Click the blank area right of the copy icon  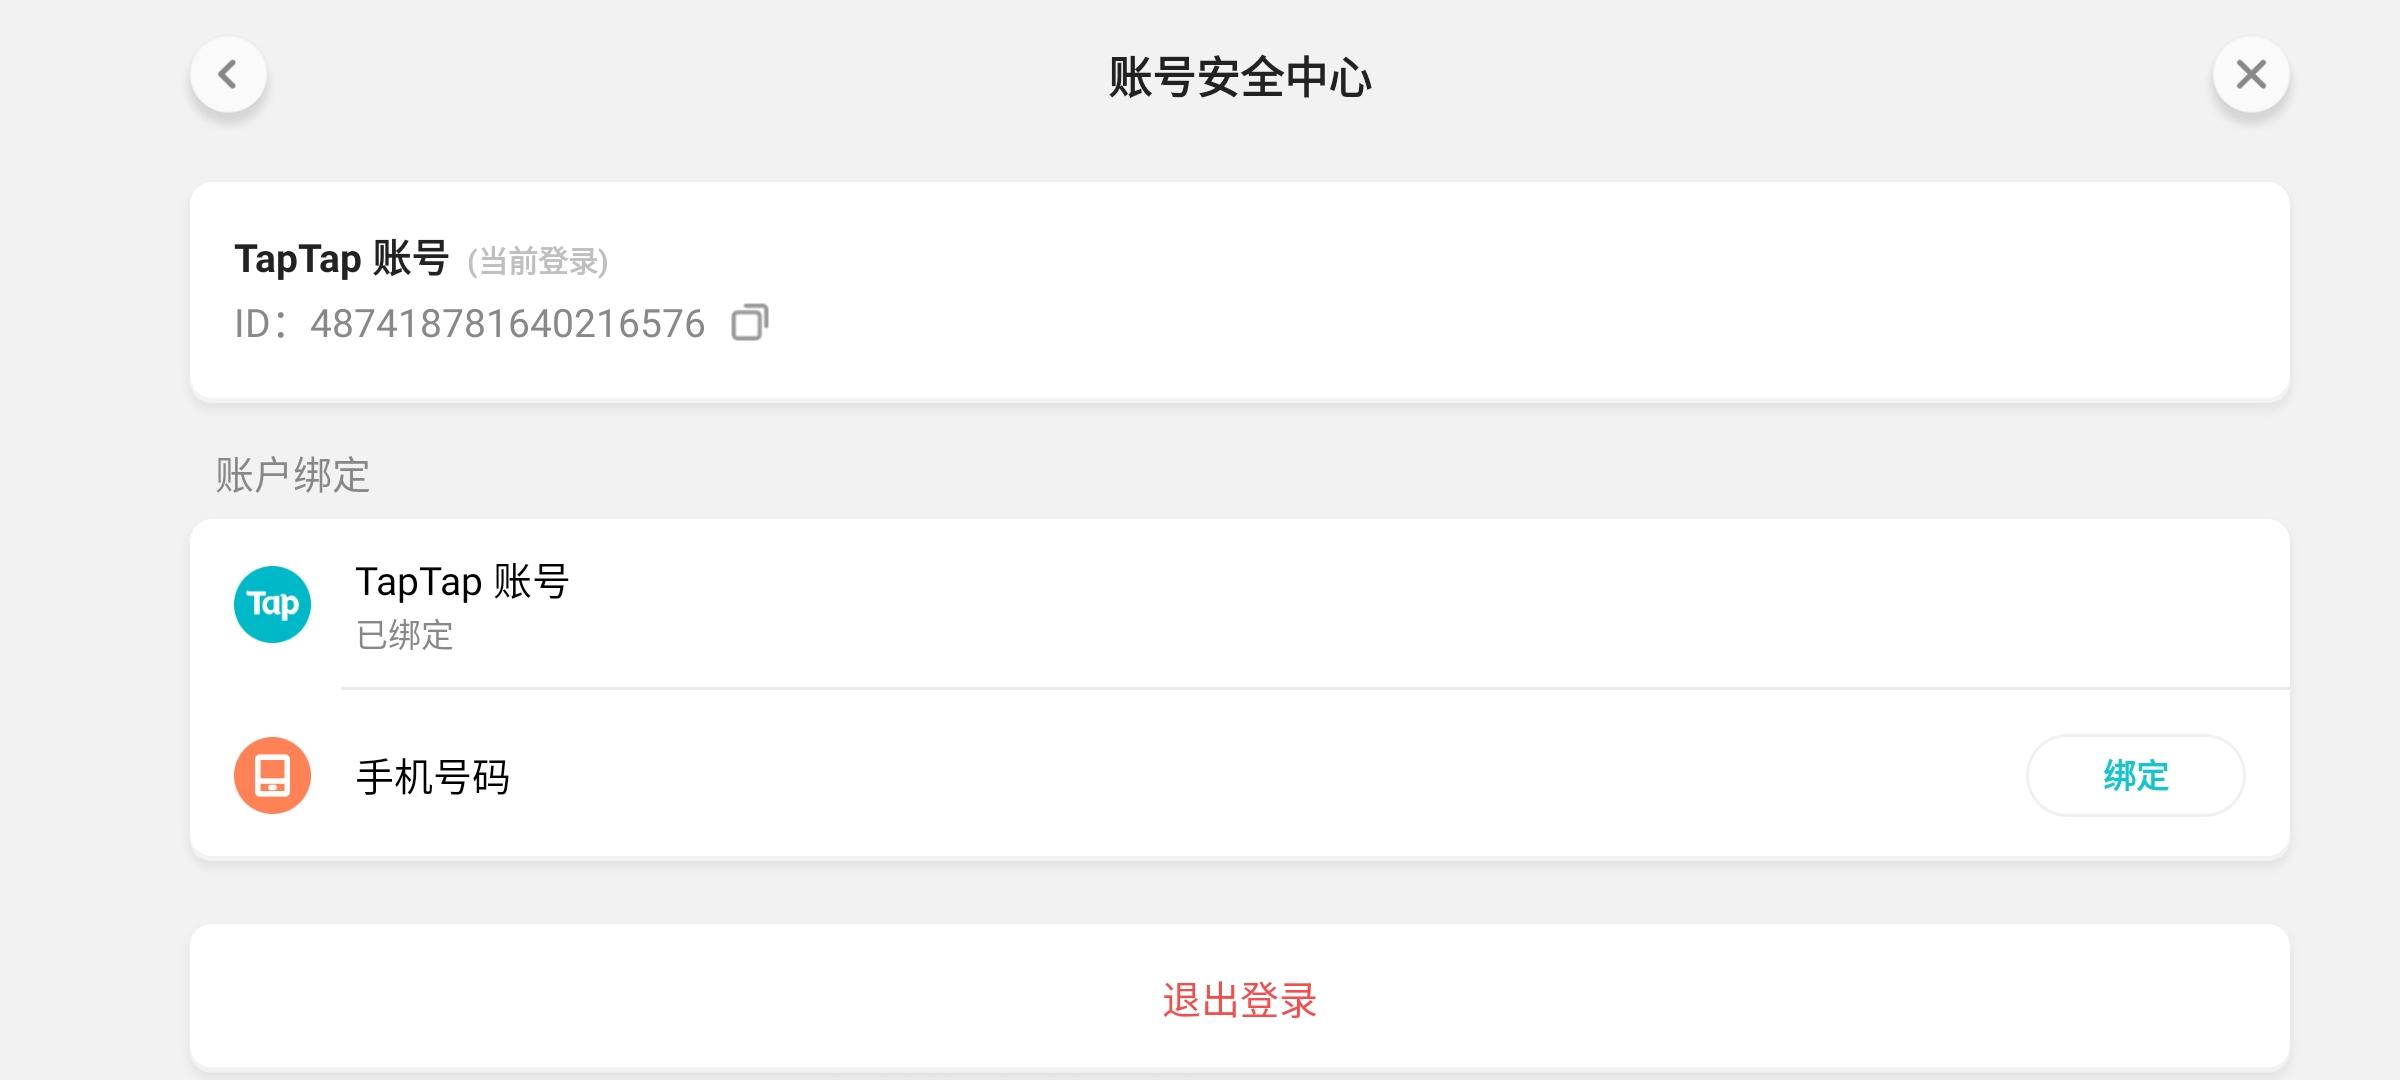1500,323
